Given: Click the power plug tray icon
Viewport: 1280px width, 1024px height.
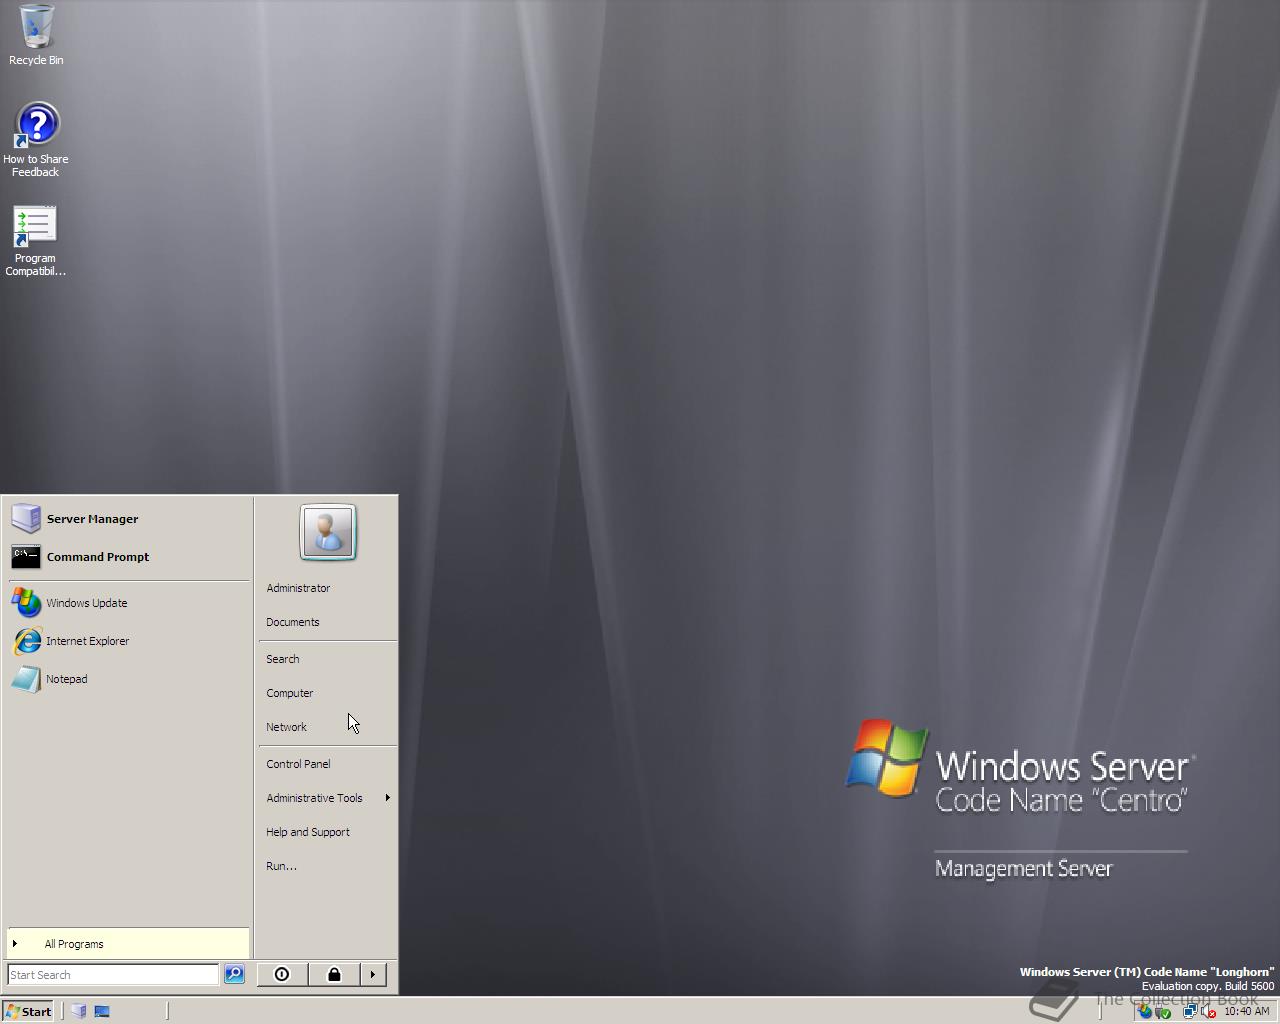Looking at the screenshot, I should 1163,1011.
